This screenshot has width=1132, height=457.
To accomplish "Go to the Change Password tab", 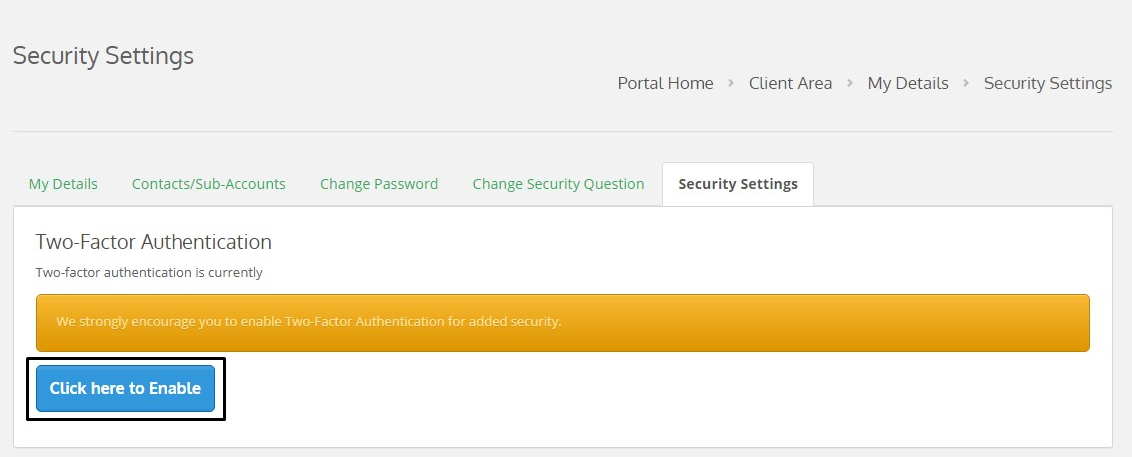I will point(379,184).
